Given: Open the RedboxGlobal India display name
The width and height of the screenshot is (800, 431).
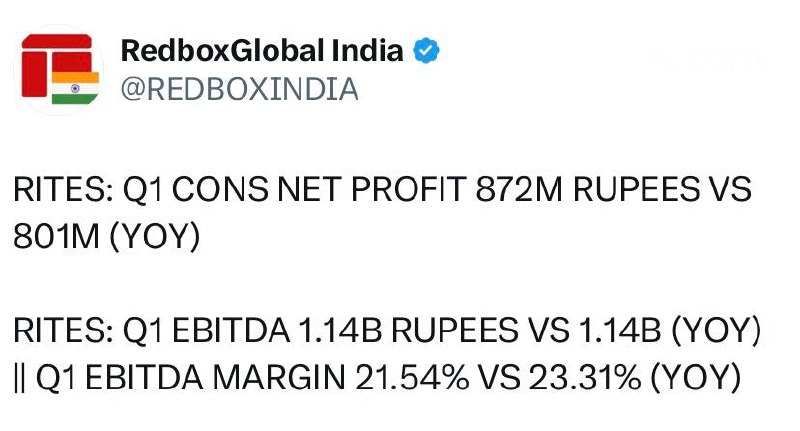Looking at the screenshot, I should [262, 50].
